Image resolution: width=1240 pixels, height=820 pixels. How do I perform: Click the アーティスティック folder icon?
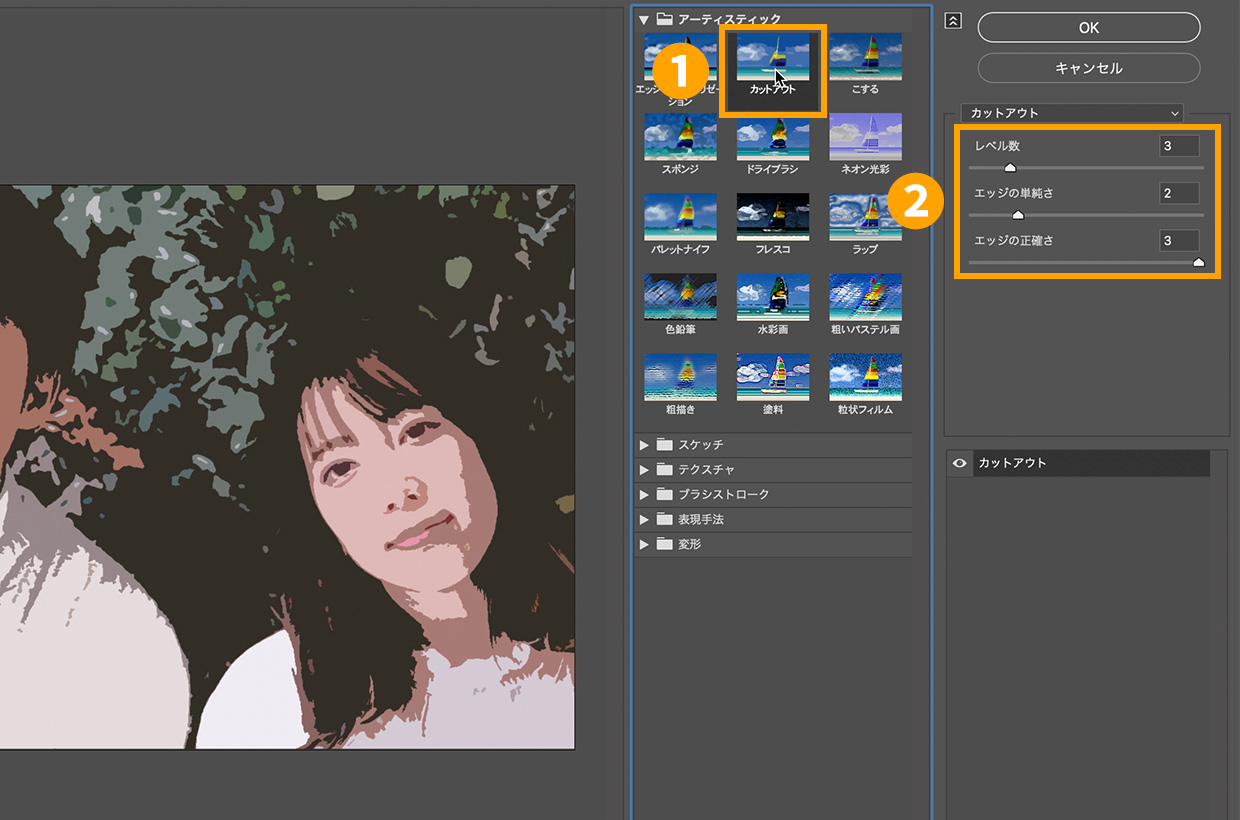tap(664, 19)
